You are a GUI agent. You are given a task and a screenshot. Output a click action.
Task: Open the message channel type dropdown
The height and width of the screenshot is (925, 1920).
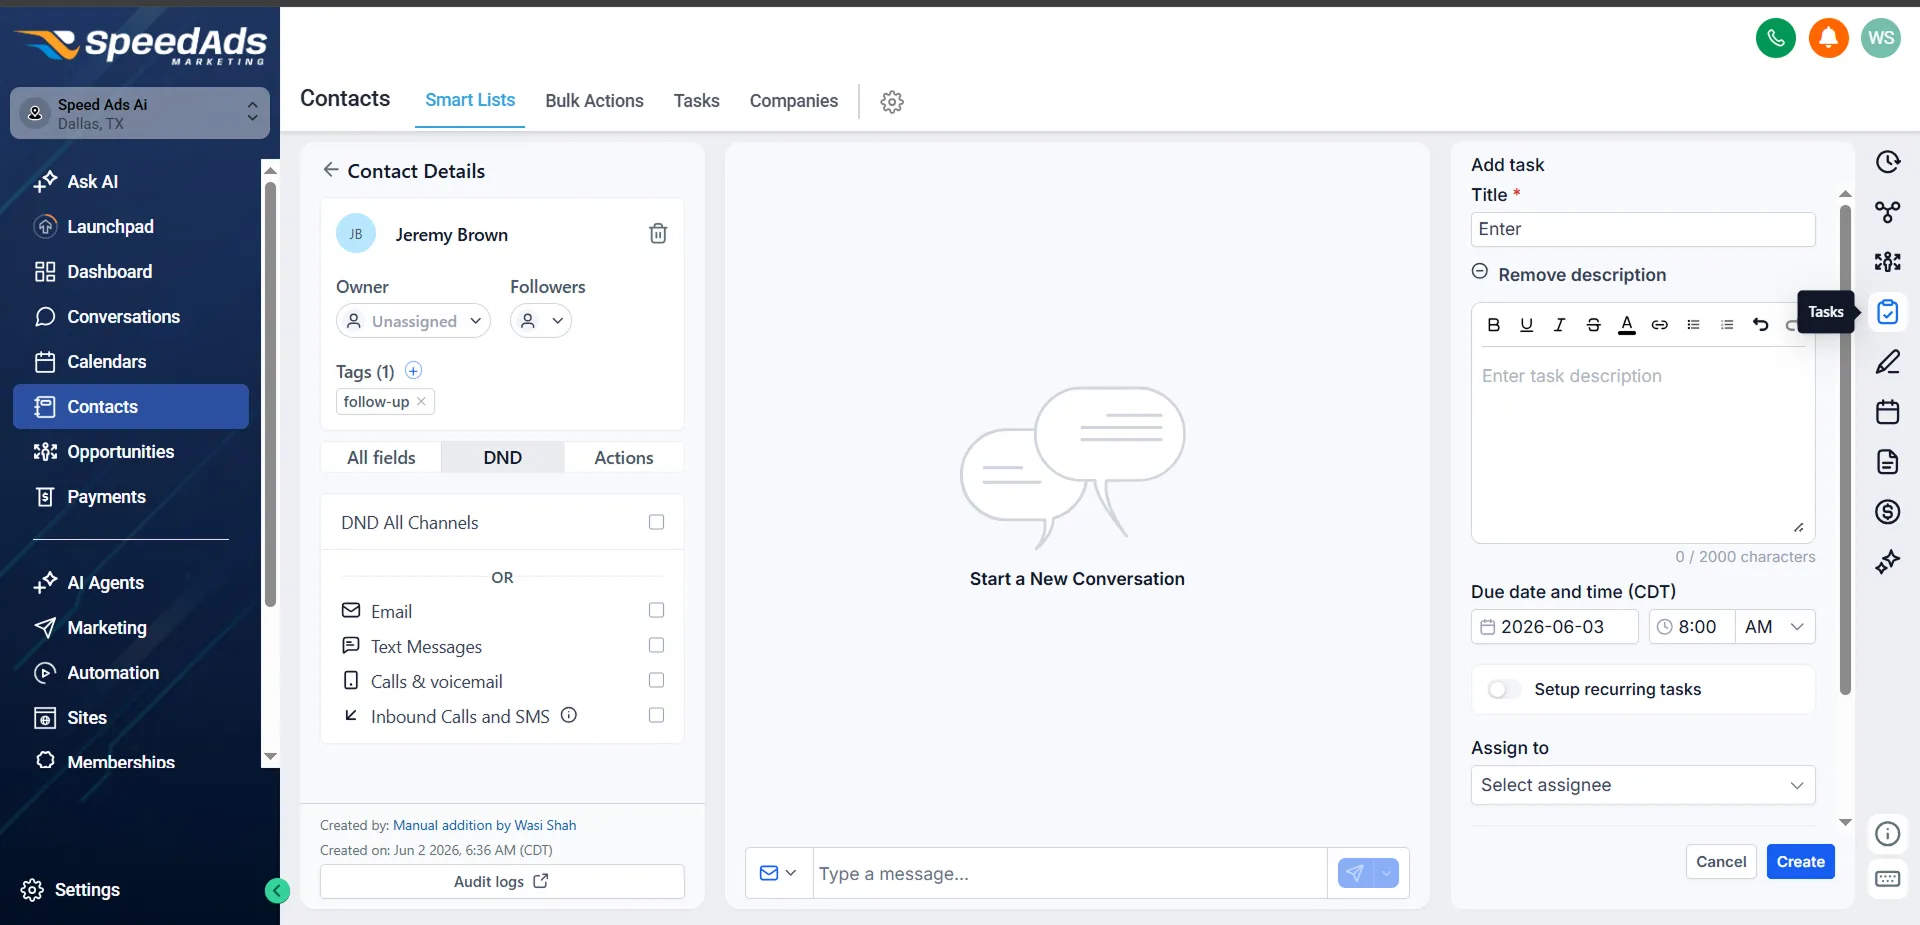click(x=778, y=873)
